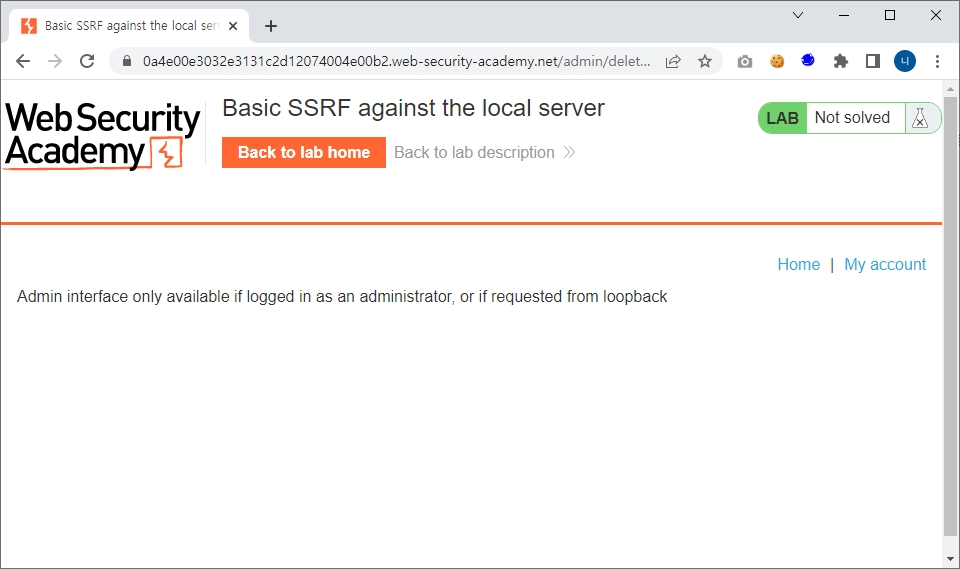Click the page's vertical scrollbar thumb
This screenshot has height=569, width=960.
[950, 315]
